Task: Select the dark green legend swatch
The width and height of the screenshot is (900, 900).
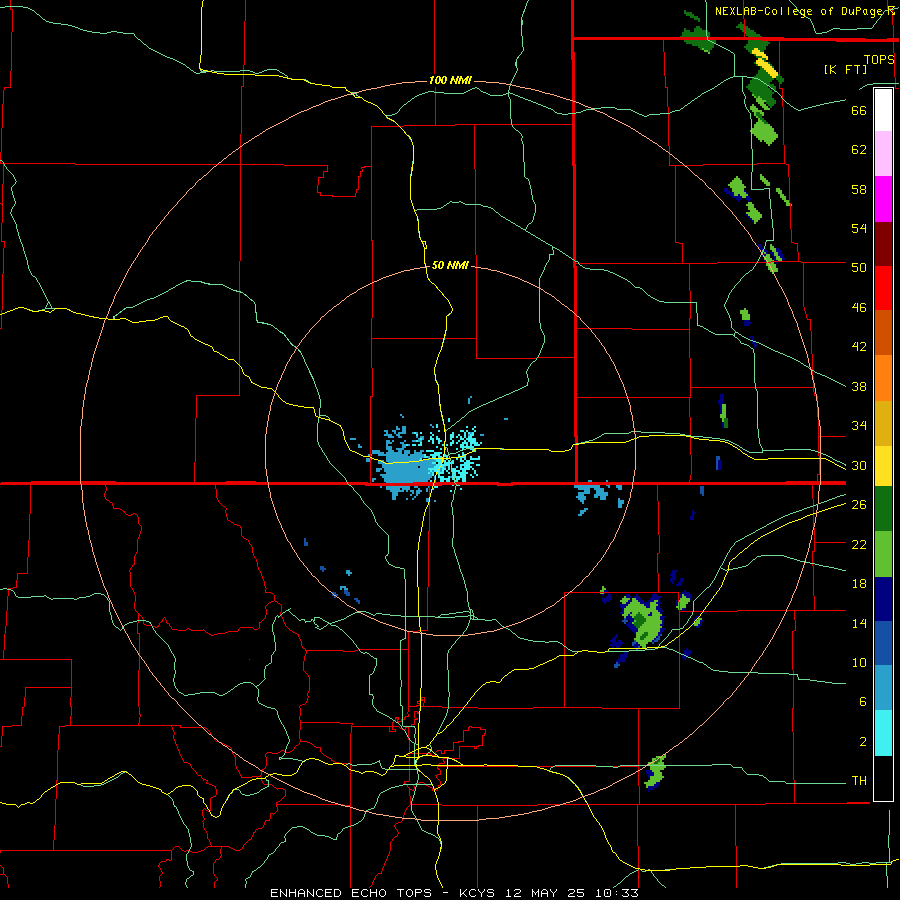Action: [x=883, y=509]
